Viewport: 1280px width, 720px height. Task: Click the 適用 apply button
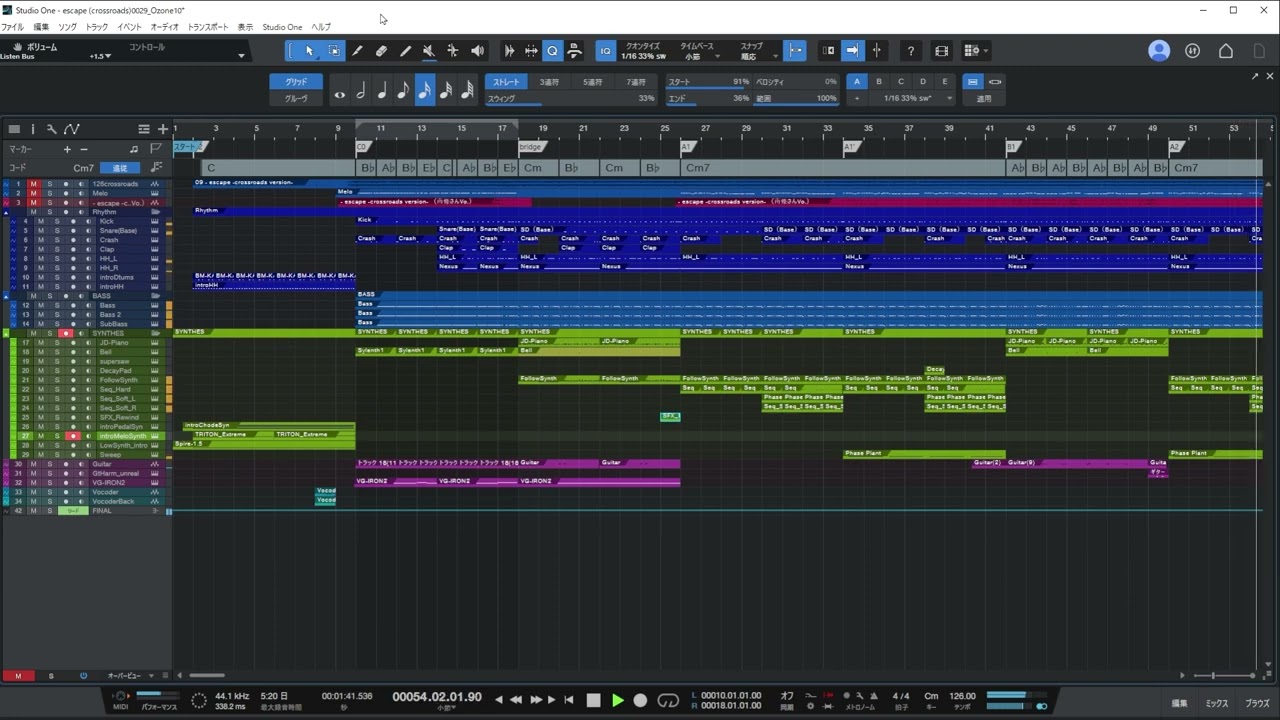[x=984, y=99]
